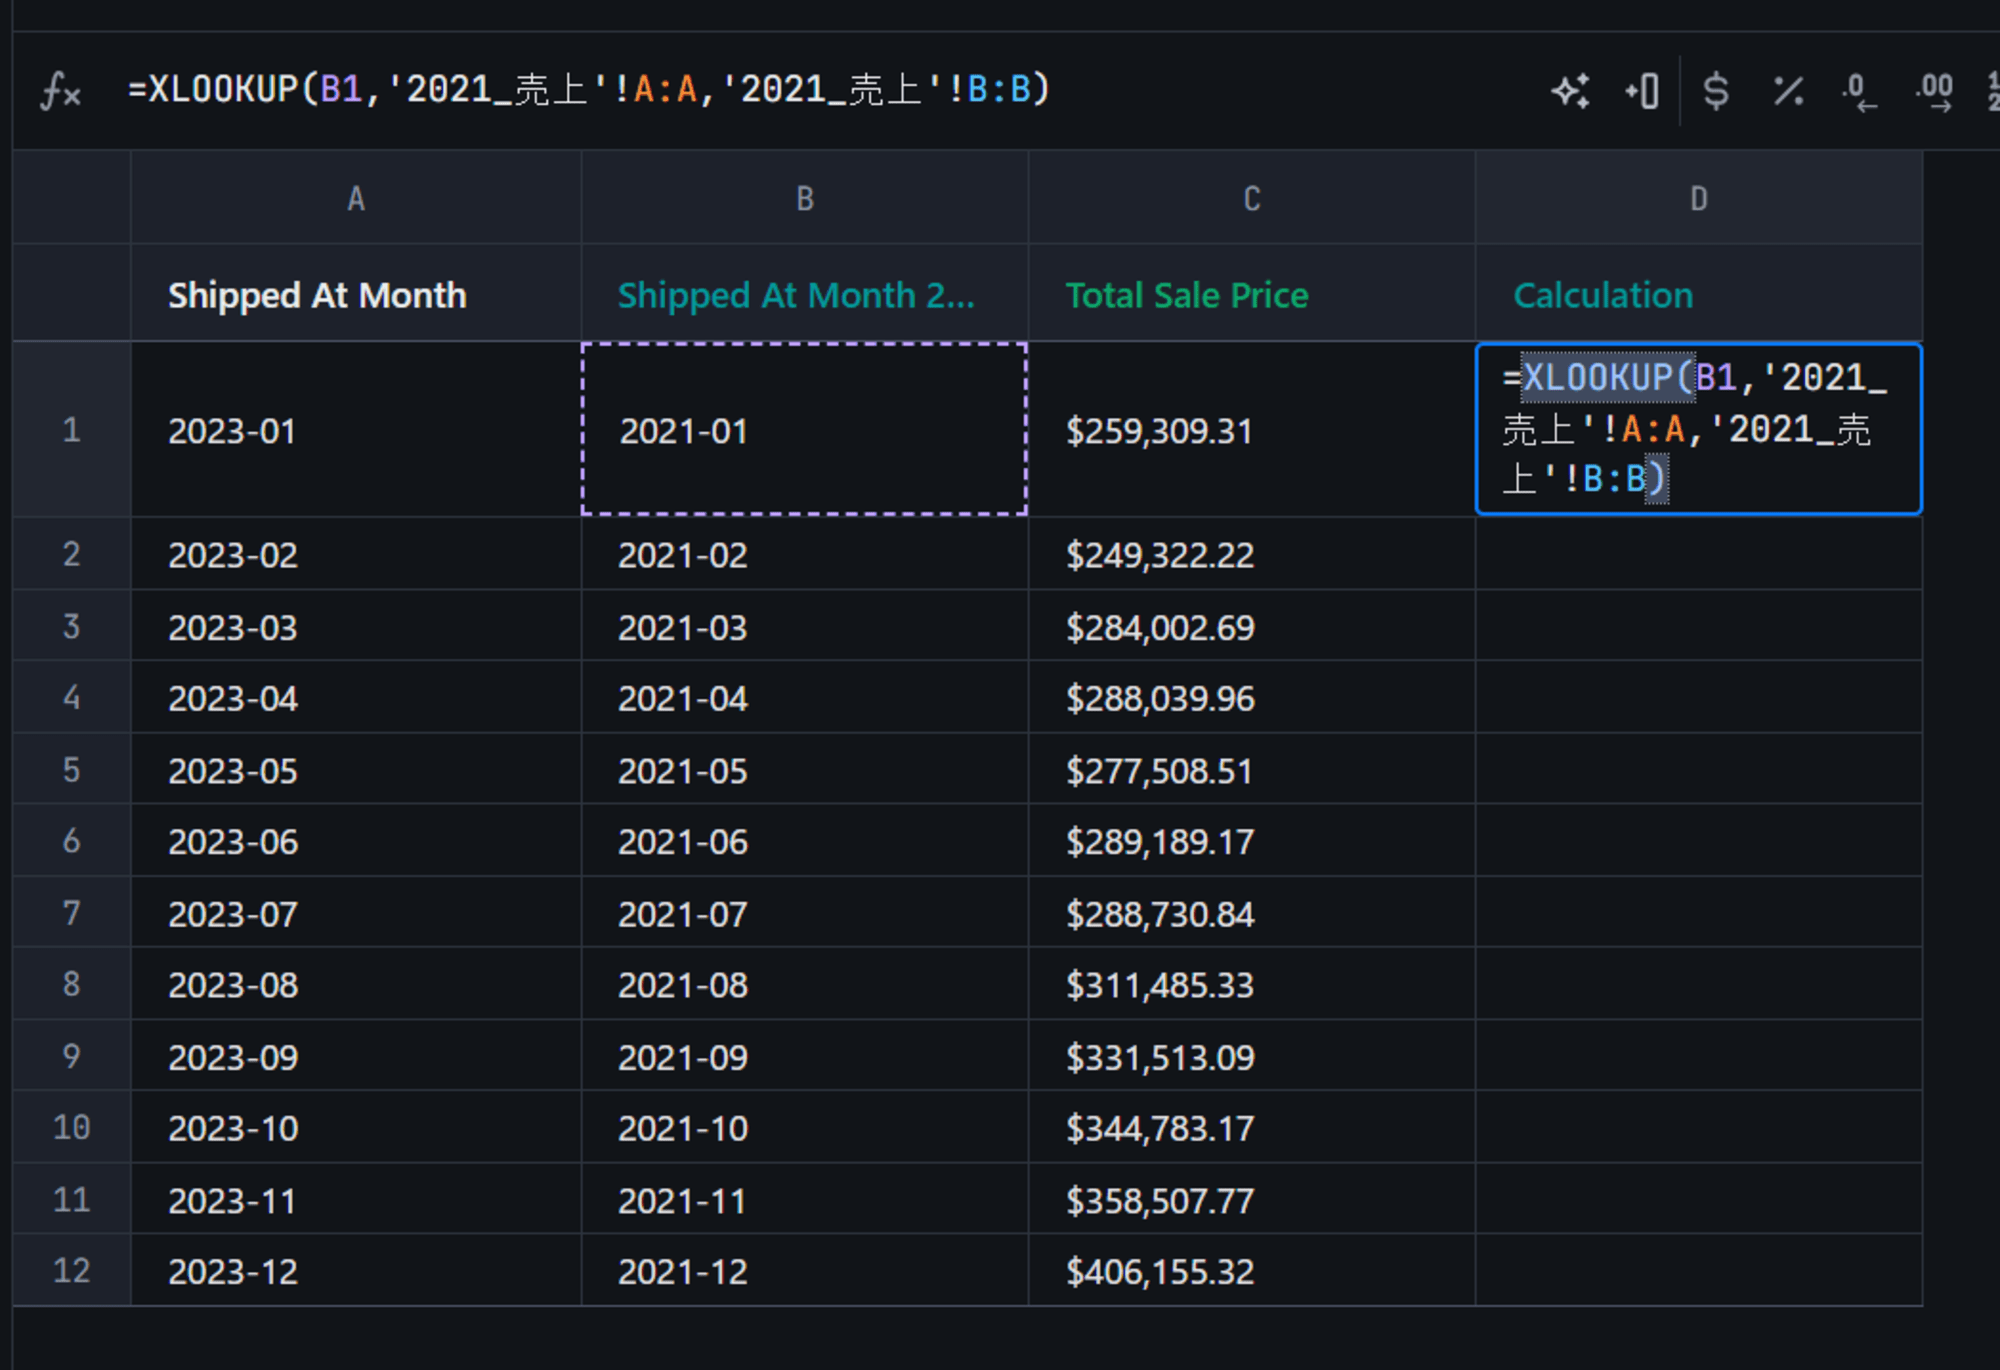Select column B header
2000x1370 pixels.
tap(805, 198)
